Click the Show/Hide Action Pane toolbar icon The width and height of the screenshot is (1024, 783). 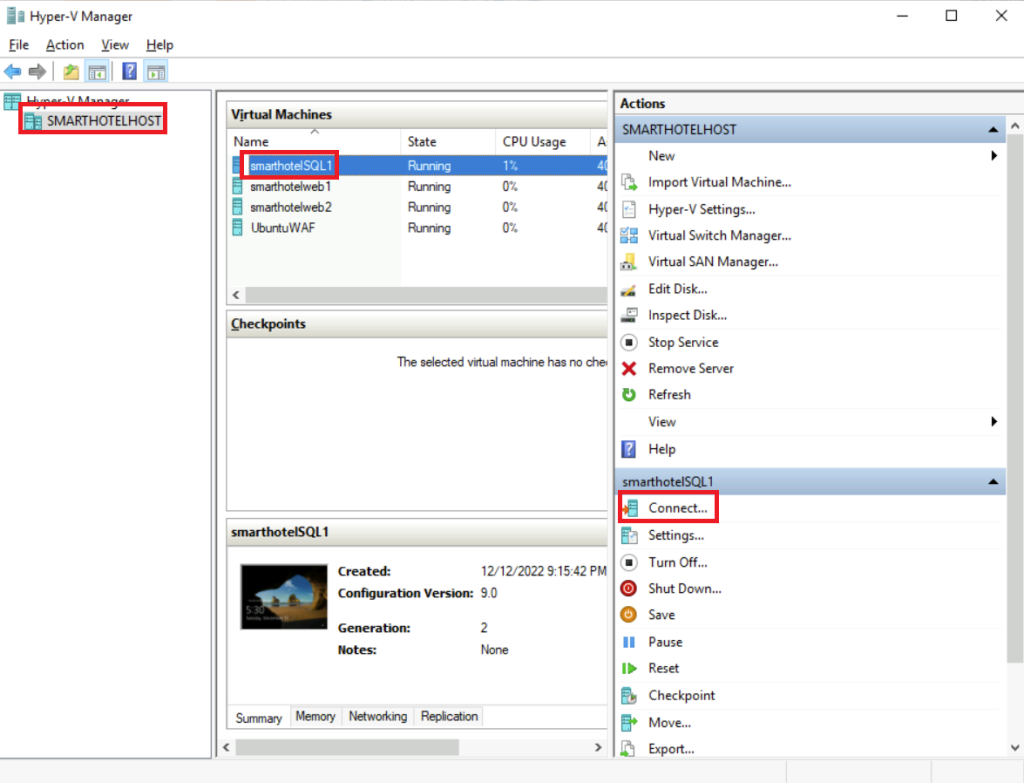coord(156,72)
